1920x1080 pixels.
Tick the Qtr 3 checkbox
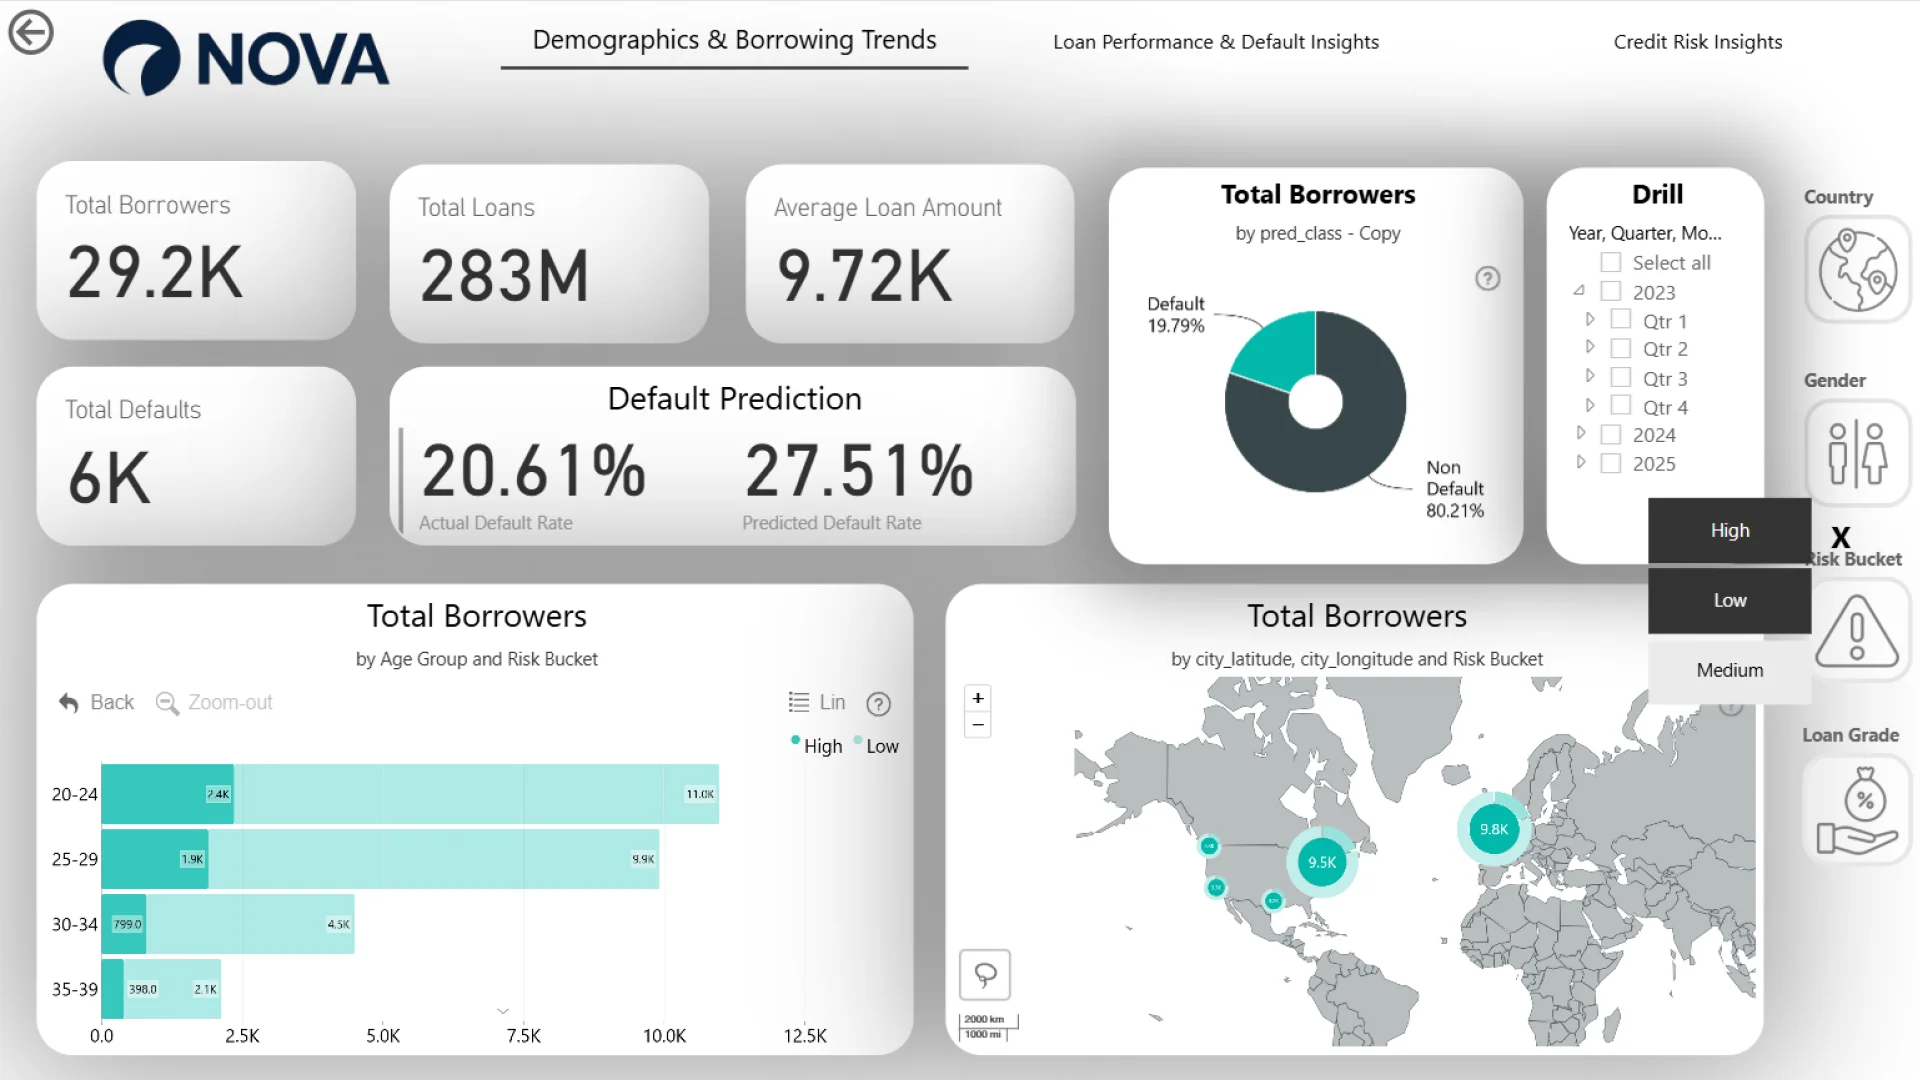point(1620,378)
